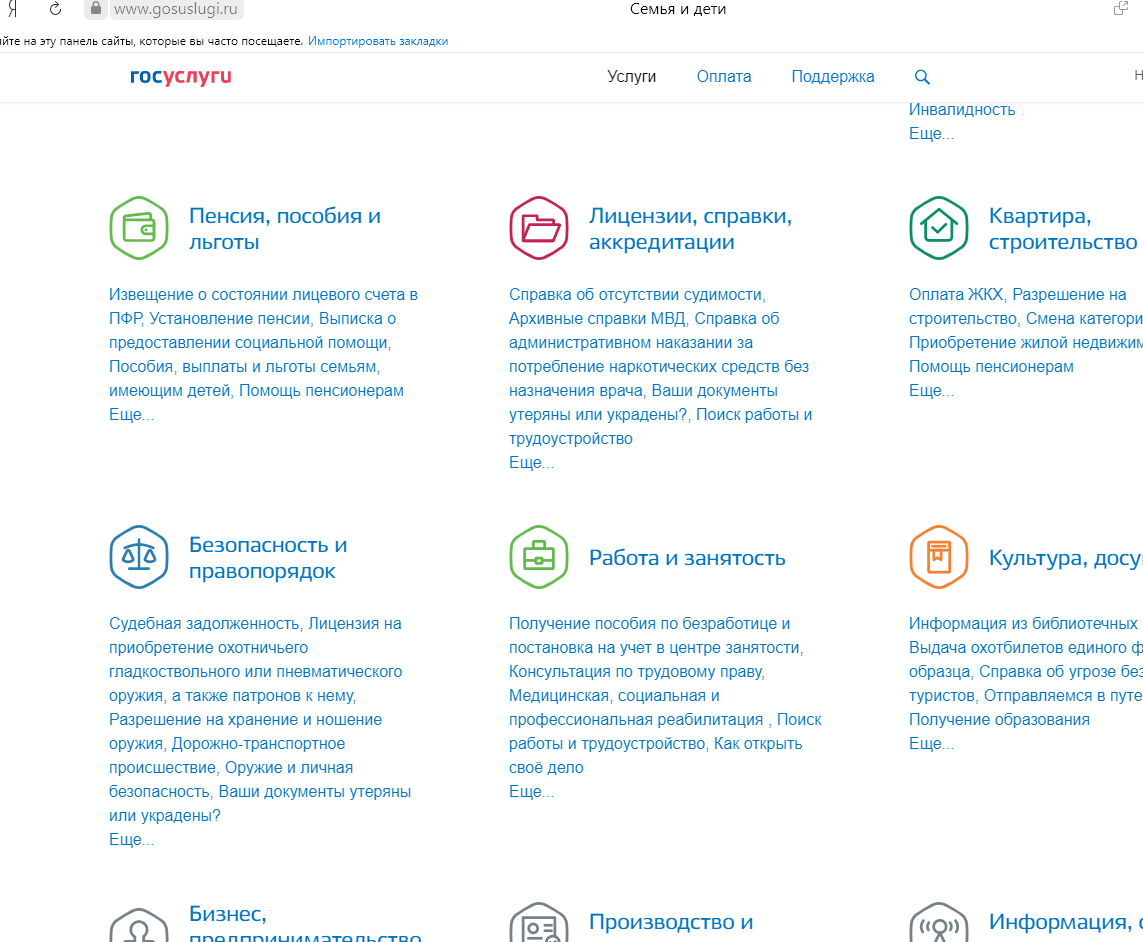Open Помощь пенсионерам under Квартира, строительство
Screen dimensions: 1143x942
click(x=991, y=367)
